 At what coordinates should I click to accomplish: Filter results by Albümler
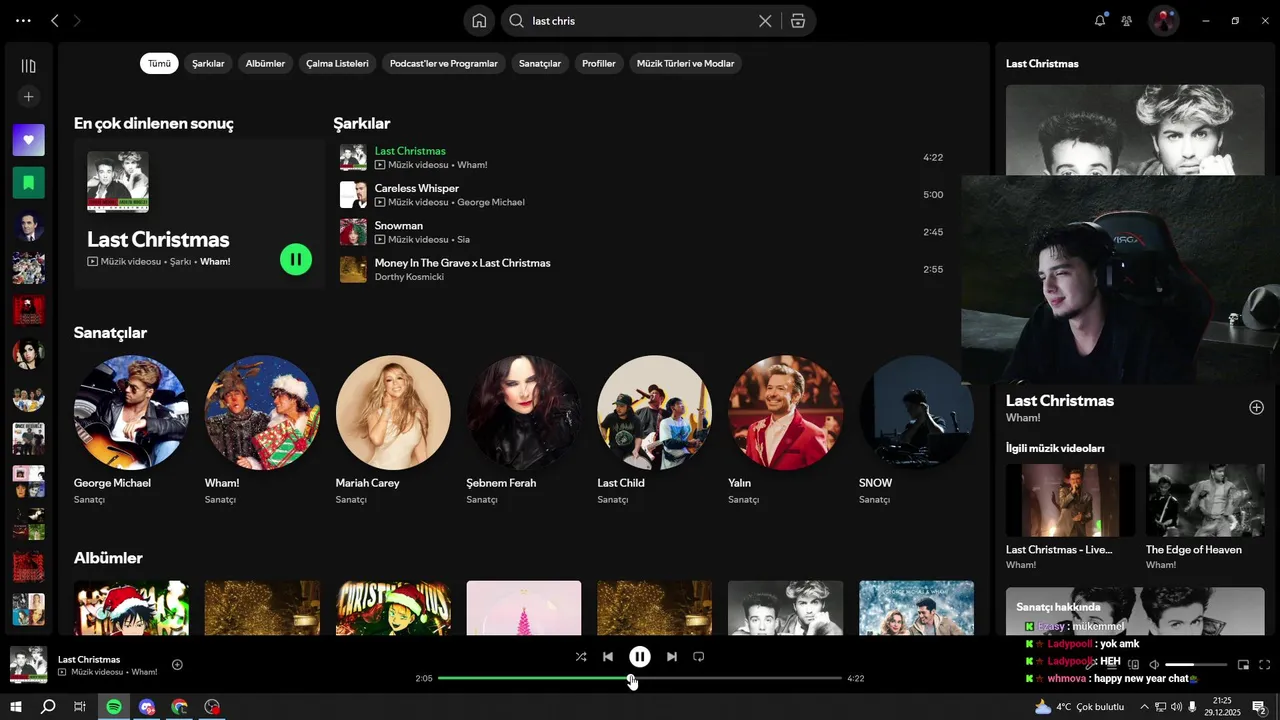tap(265, 63)
